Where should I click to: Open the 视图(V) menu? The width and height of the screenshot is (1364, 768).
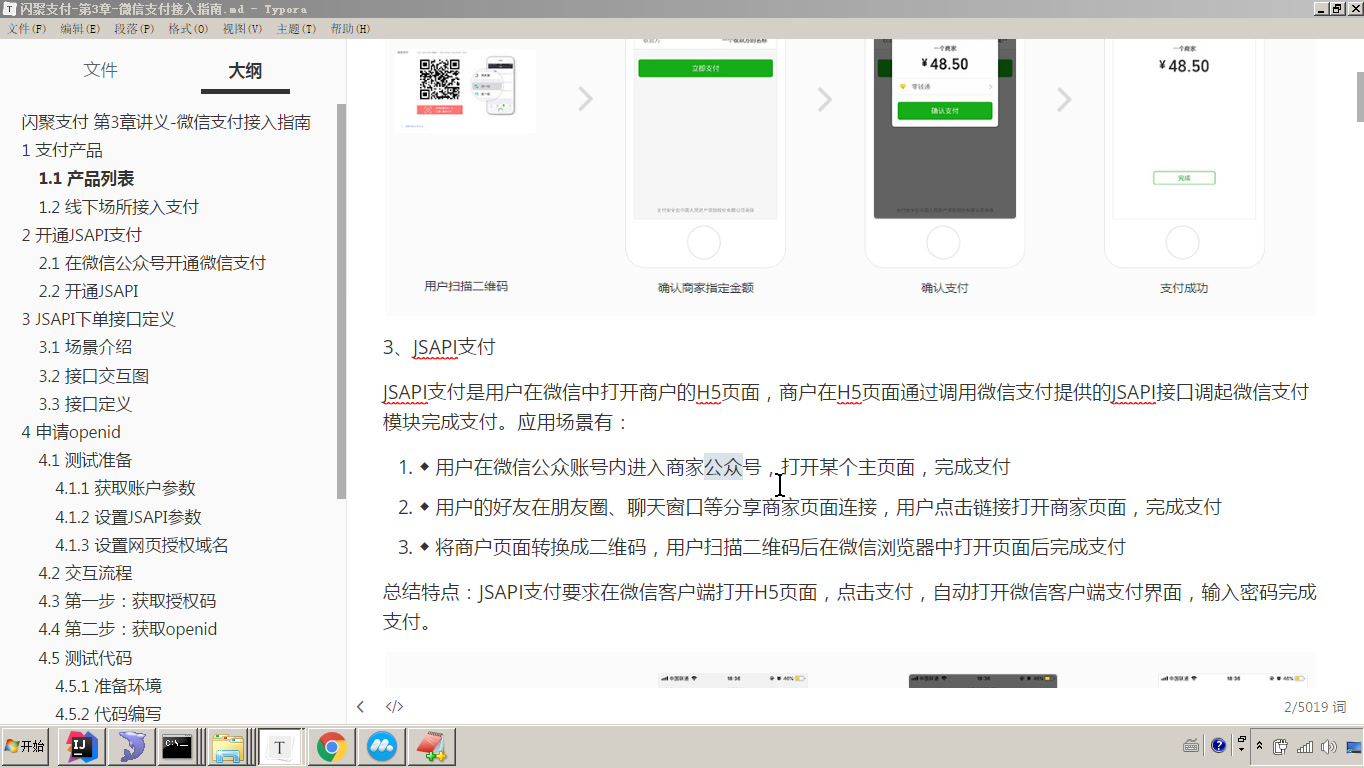coord(242,29)
